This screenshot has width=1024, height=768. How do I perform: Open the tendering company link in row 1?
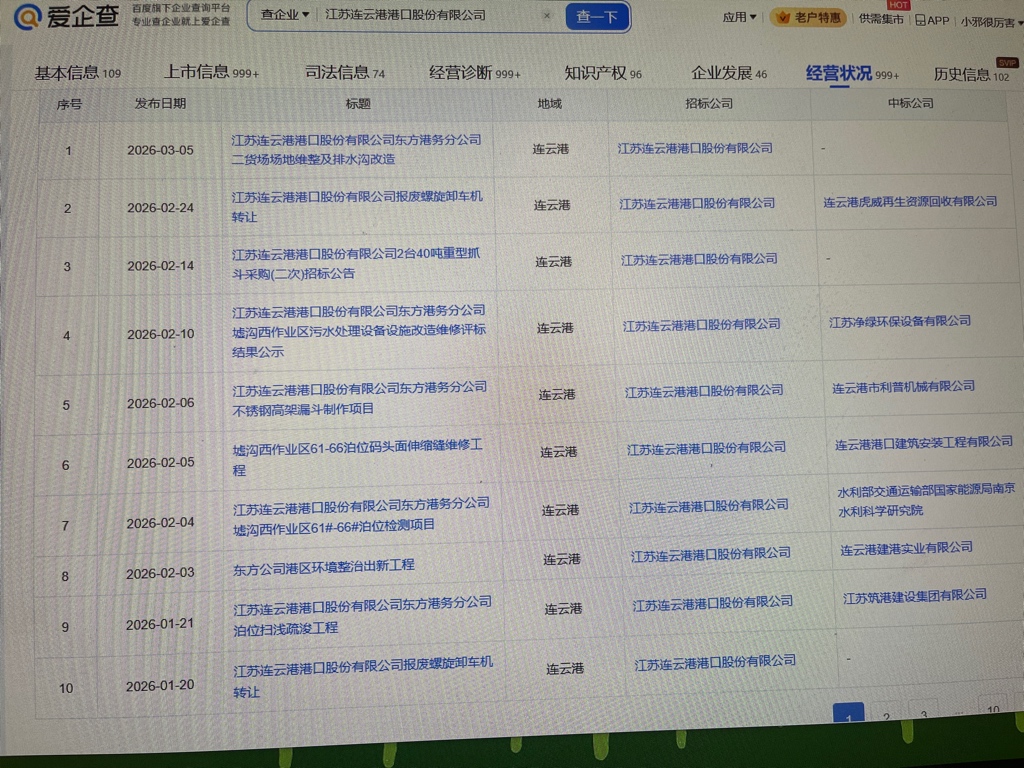point(695,148)
